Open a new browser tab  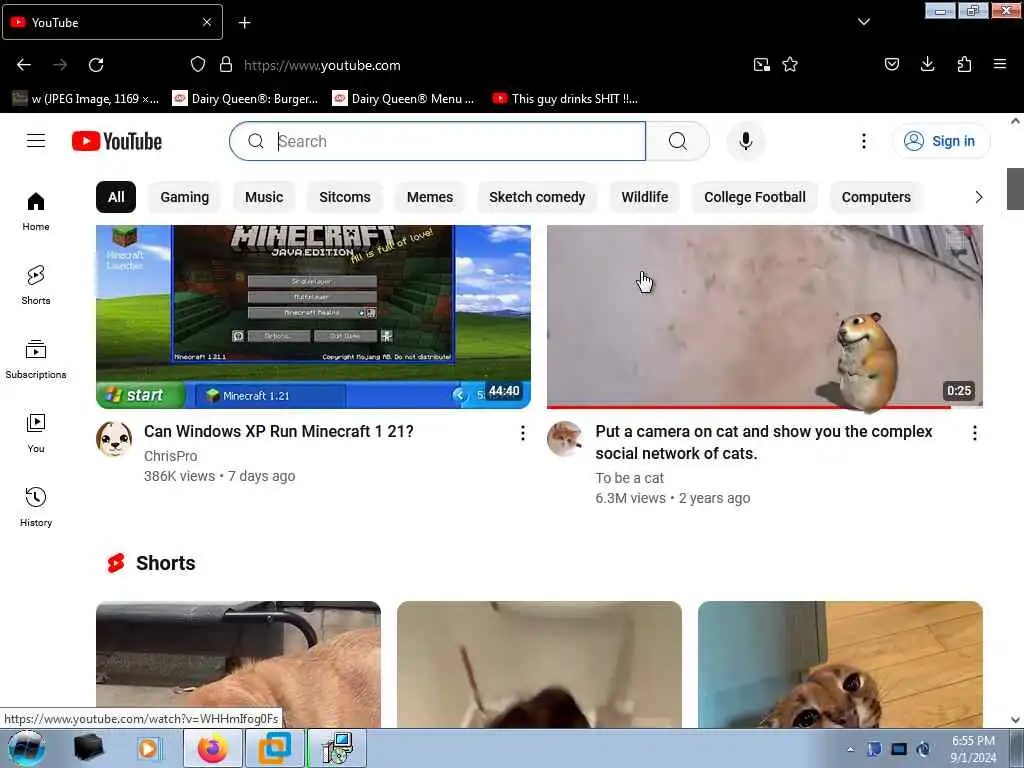coord(244,23)
